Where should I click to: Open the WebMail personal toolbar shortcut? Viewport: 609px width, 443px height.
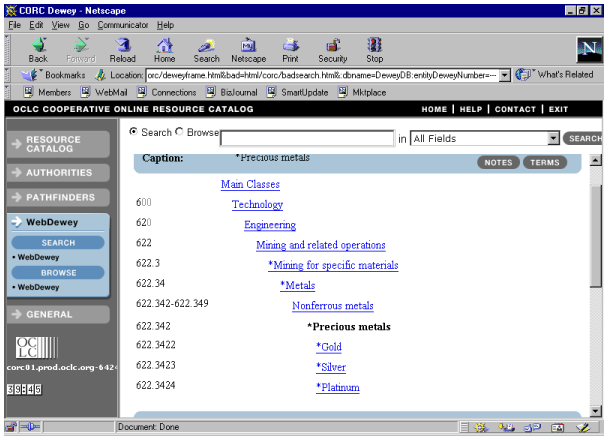coord(104,92)
